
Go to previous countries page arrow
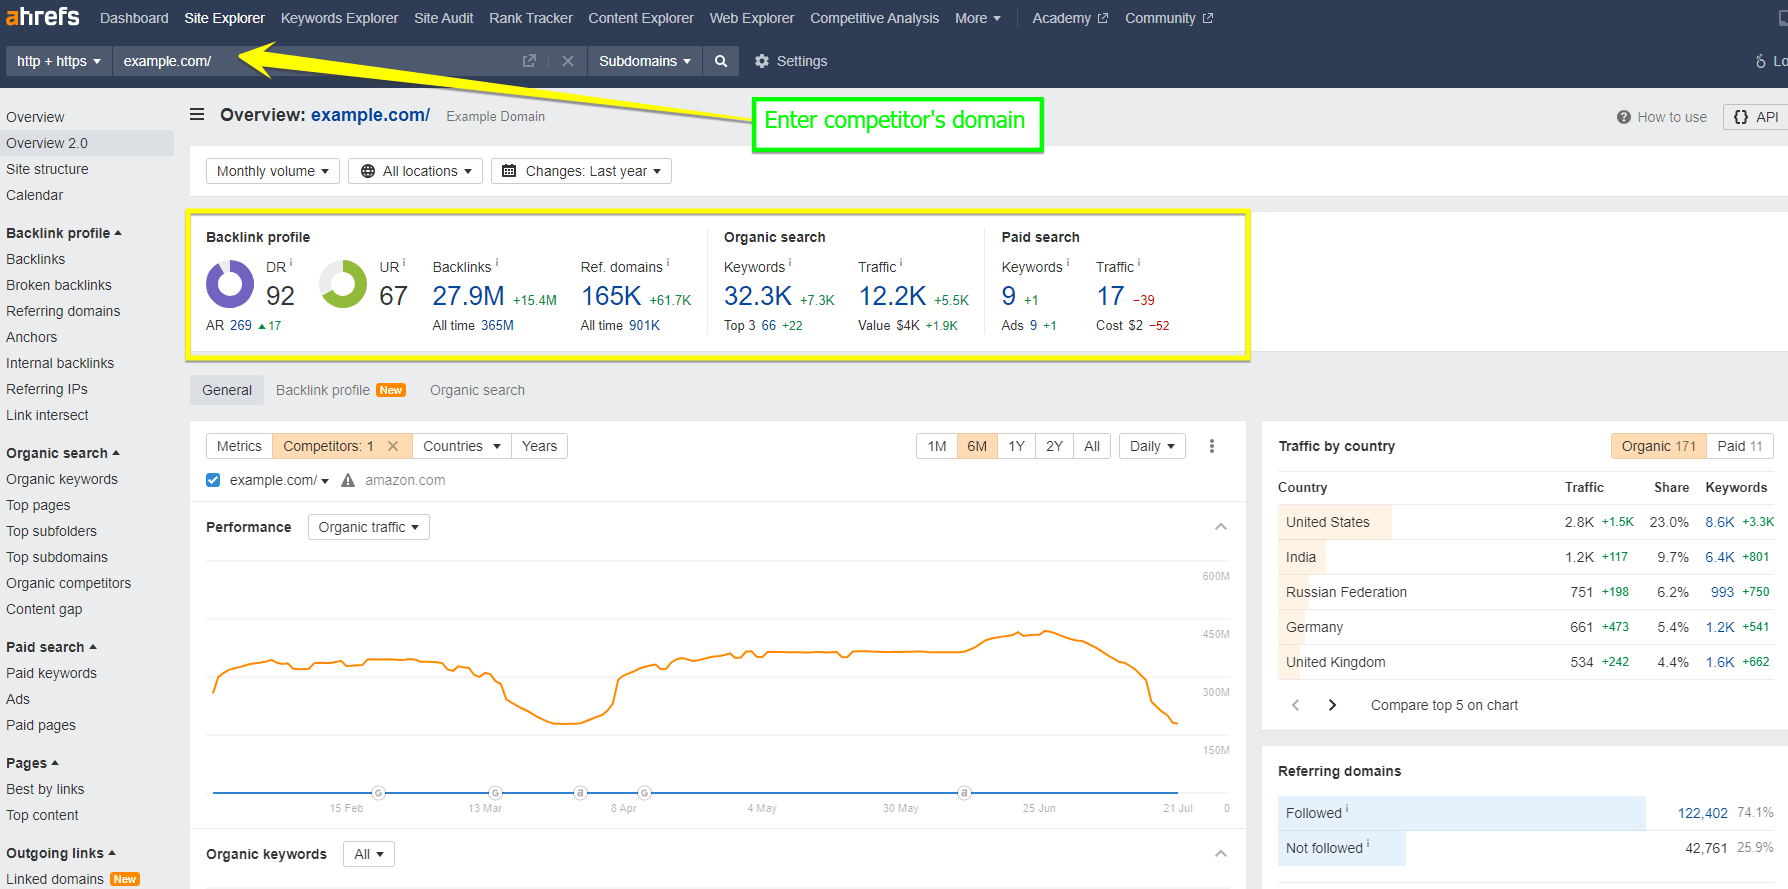click(1296, 705)
